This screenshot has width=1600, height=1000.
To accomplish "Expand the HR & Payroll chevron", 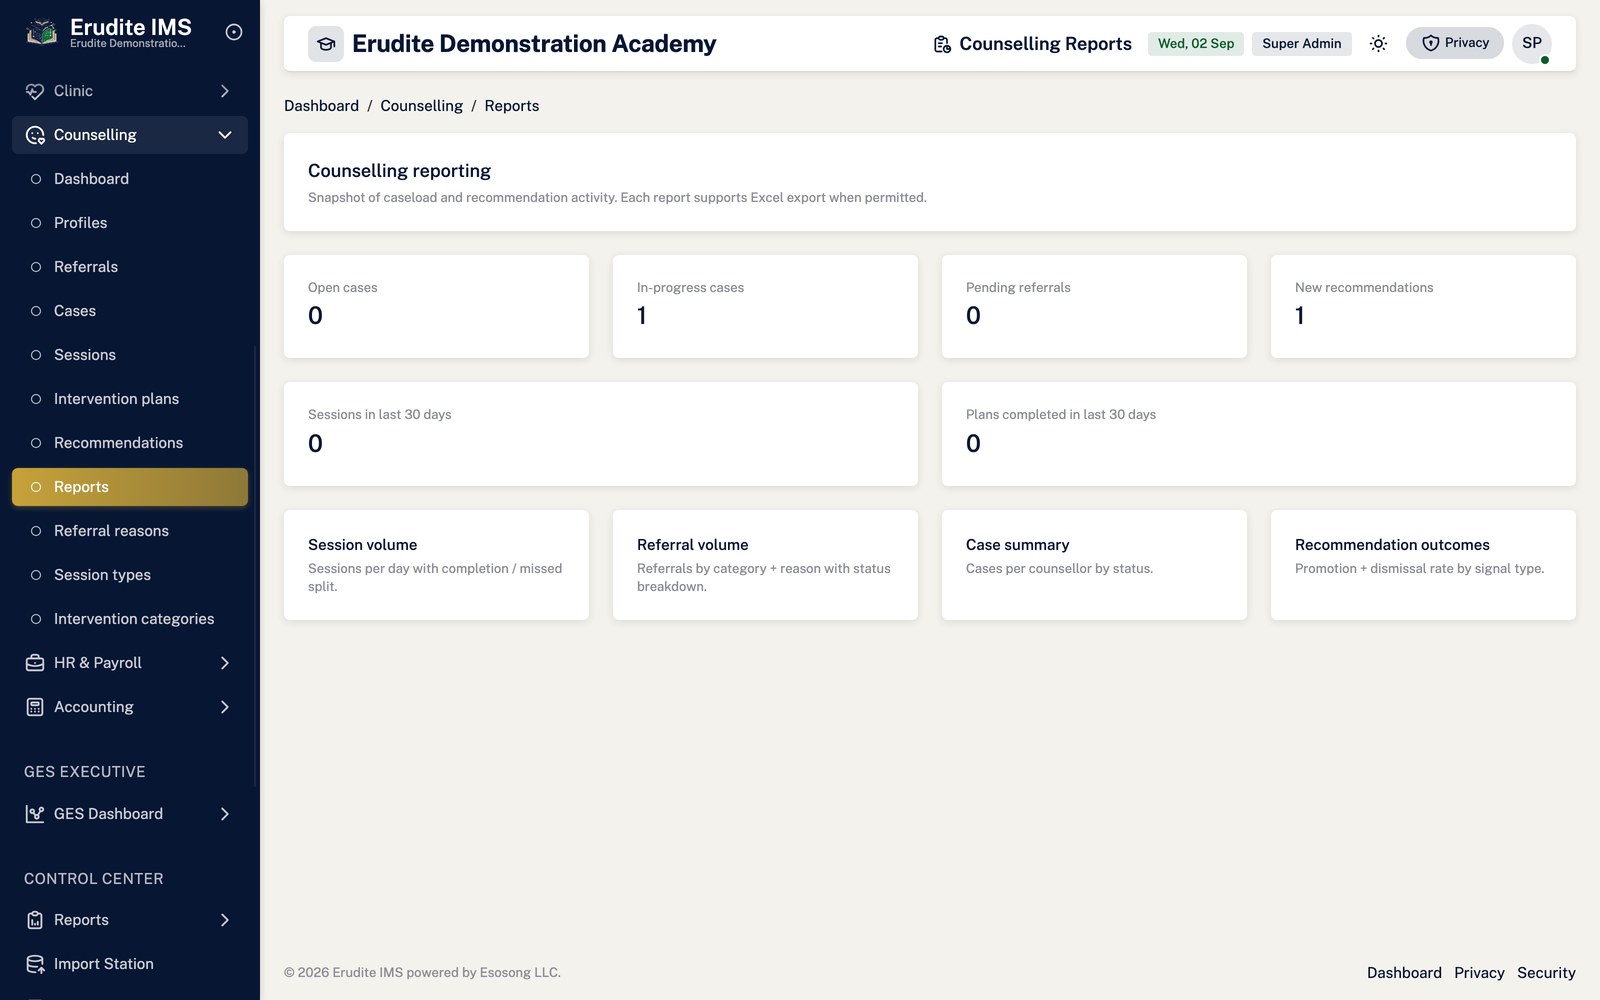I will [x=225, y=663].
